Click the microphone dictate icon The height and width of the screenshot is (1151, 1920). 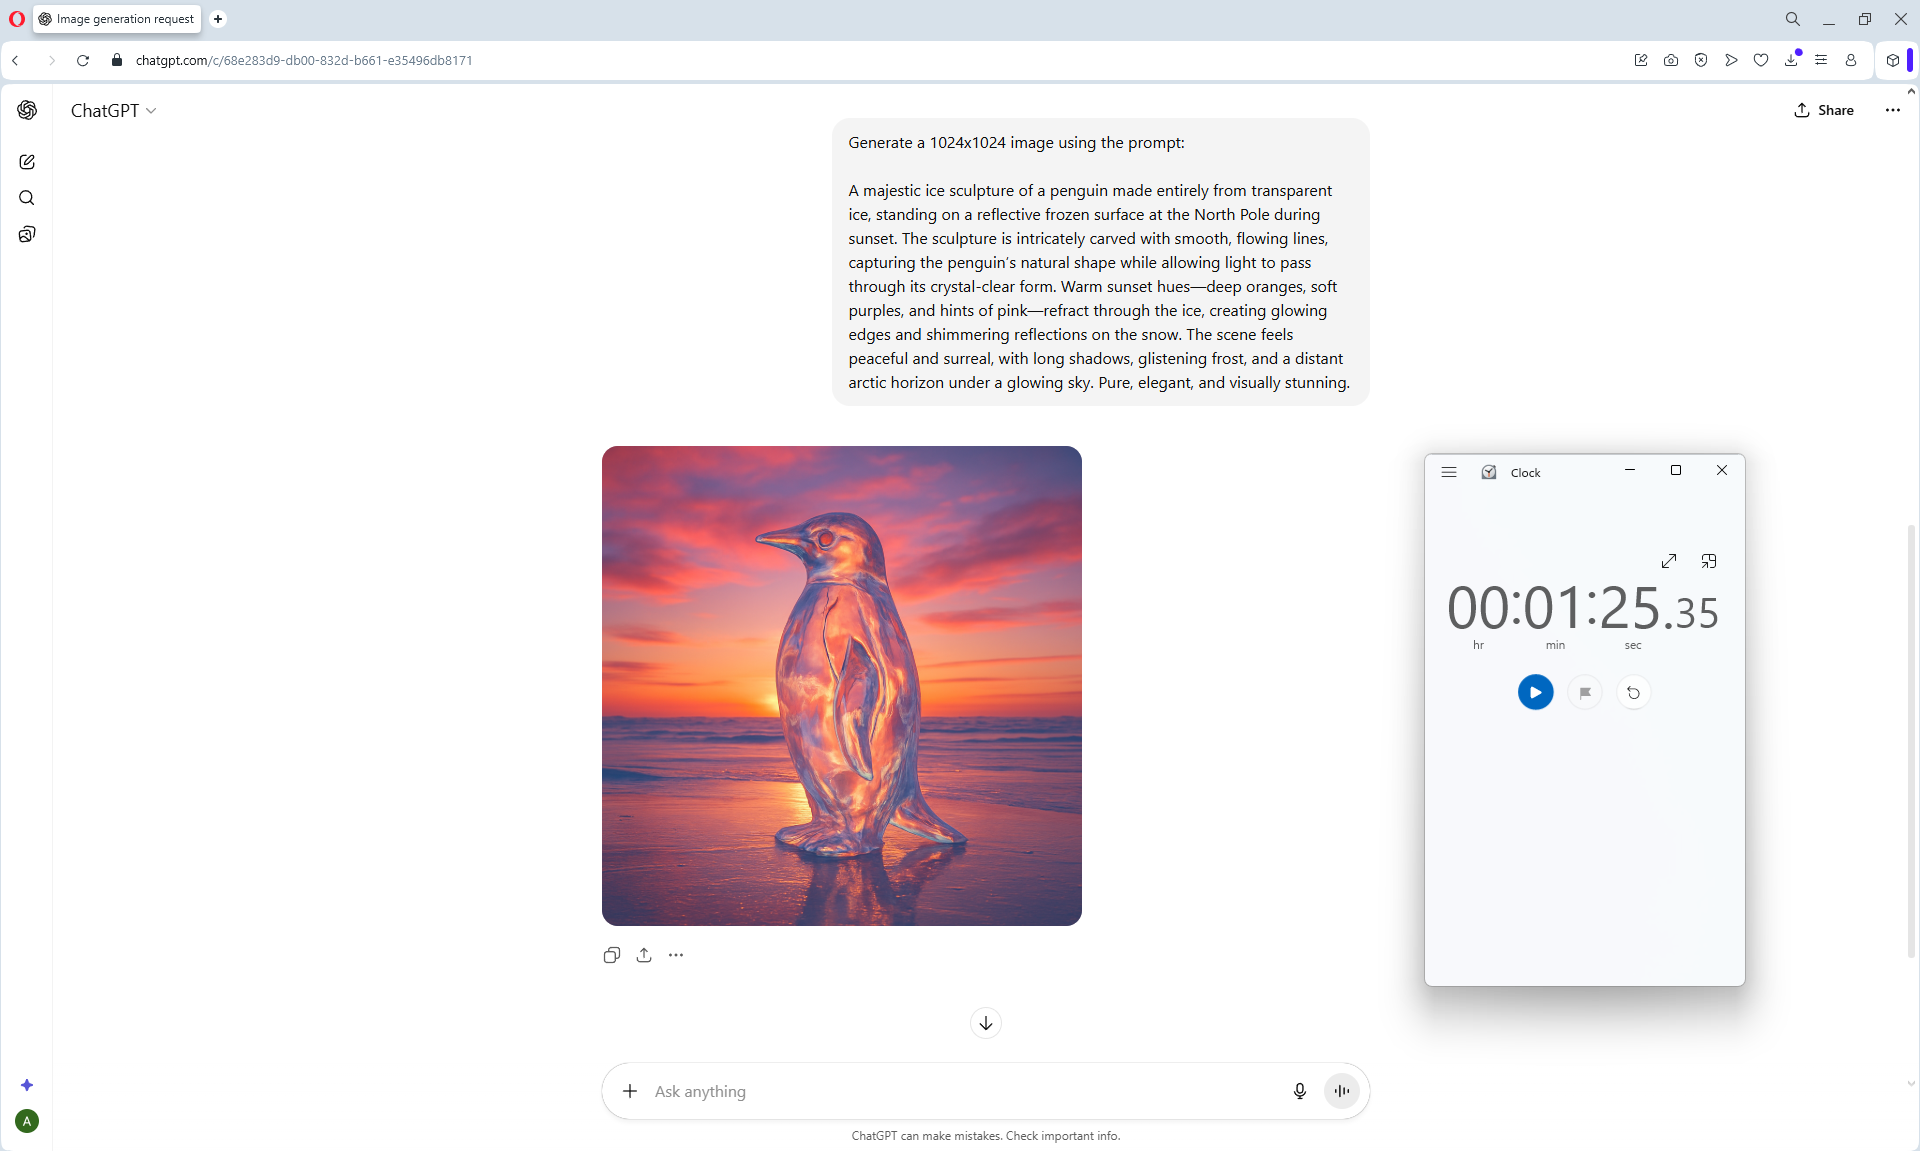pyautogui.click(x=1299, y=1091)
